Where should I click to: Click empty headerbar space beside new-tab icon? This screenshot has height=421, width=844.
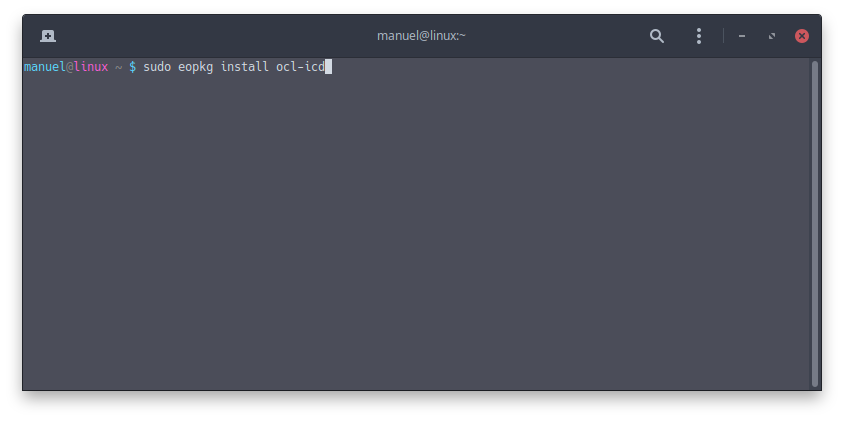pos(215,36)
